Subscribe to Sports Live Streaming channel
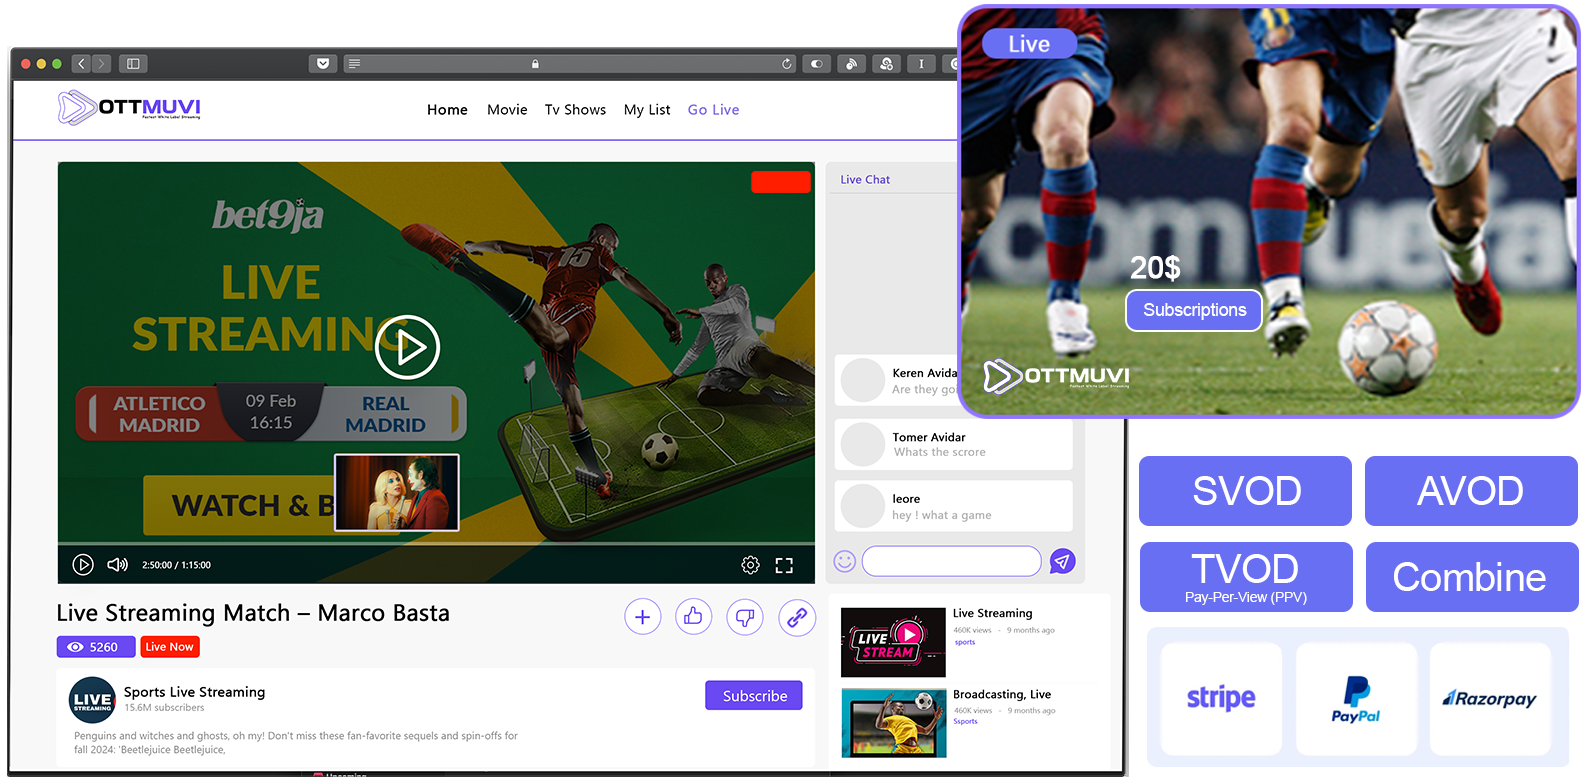Screen dimensions: 1585x780 (754, 695)
